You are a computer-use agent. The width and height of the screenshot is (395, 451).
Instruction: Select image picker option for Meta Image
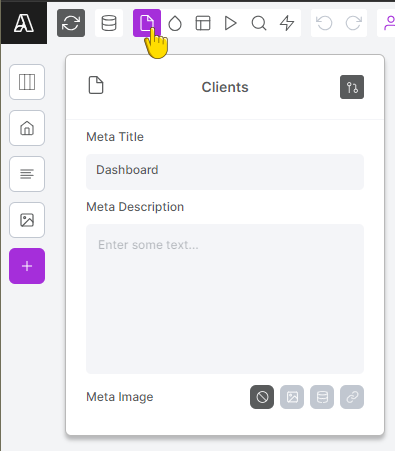(x=292, y=397)
